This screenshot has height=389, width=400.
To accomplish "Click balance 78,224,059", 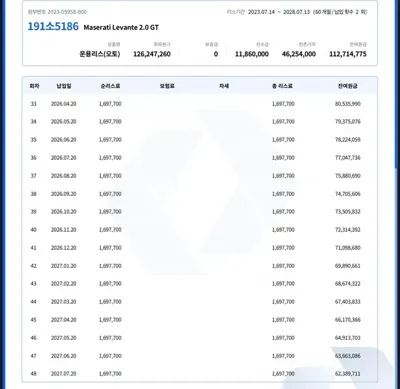I will 348,140.
